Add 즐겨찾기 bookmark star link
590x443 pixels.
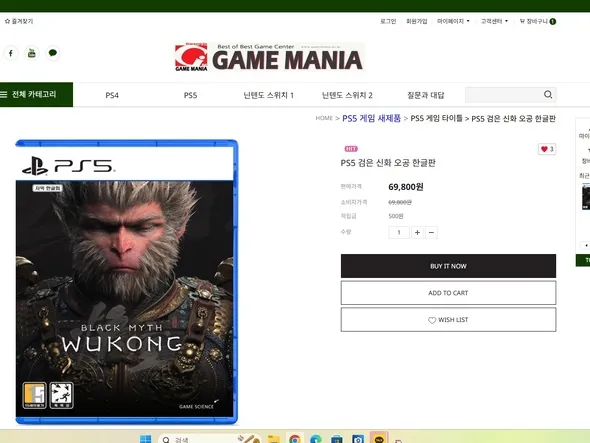19,21
